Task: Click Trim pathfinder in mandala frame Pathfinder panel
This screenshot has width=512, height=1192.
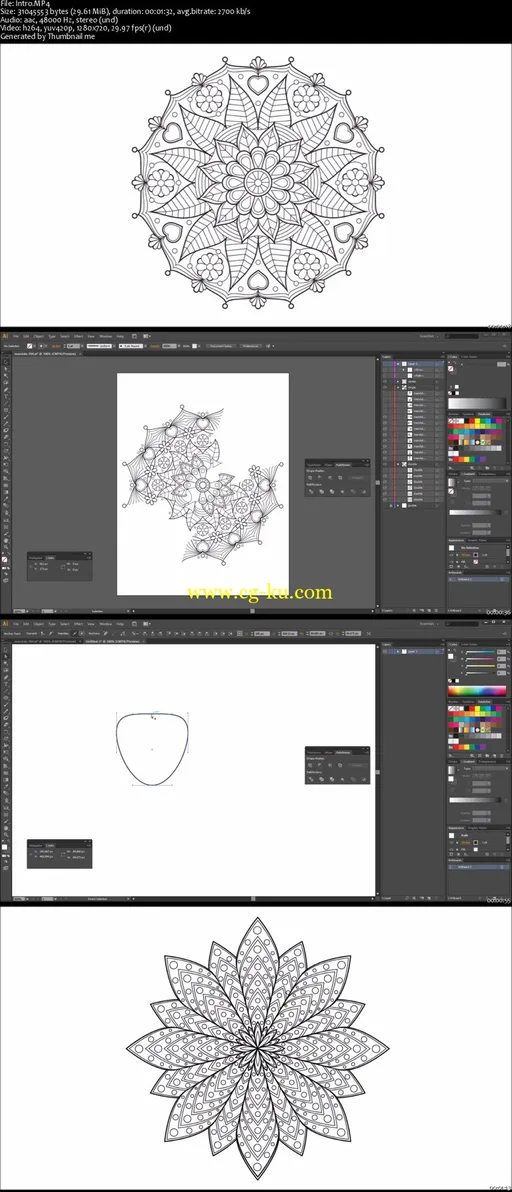Action: (321, 491)
